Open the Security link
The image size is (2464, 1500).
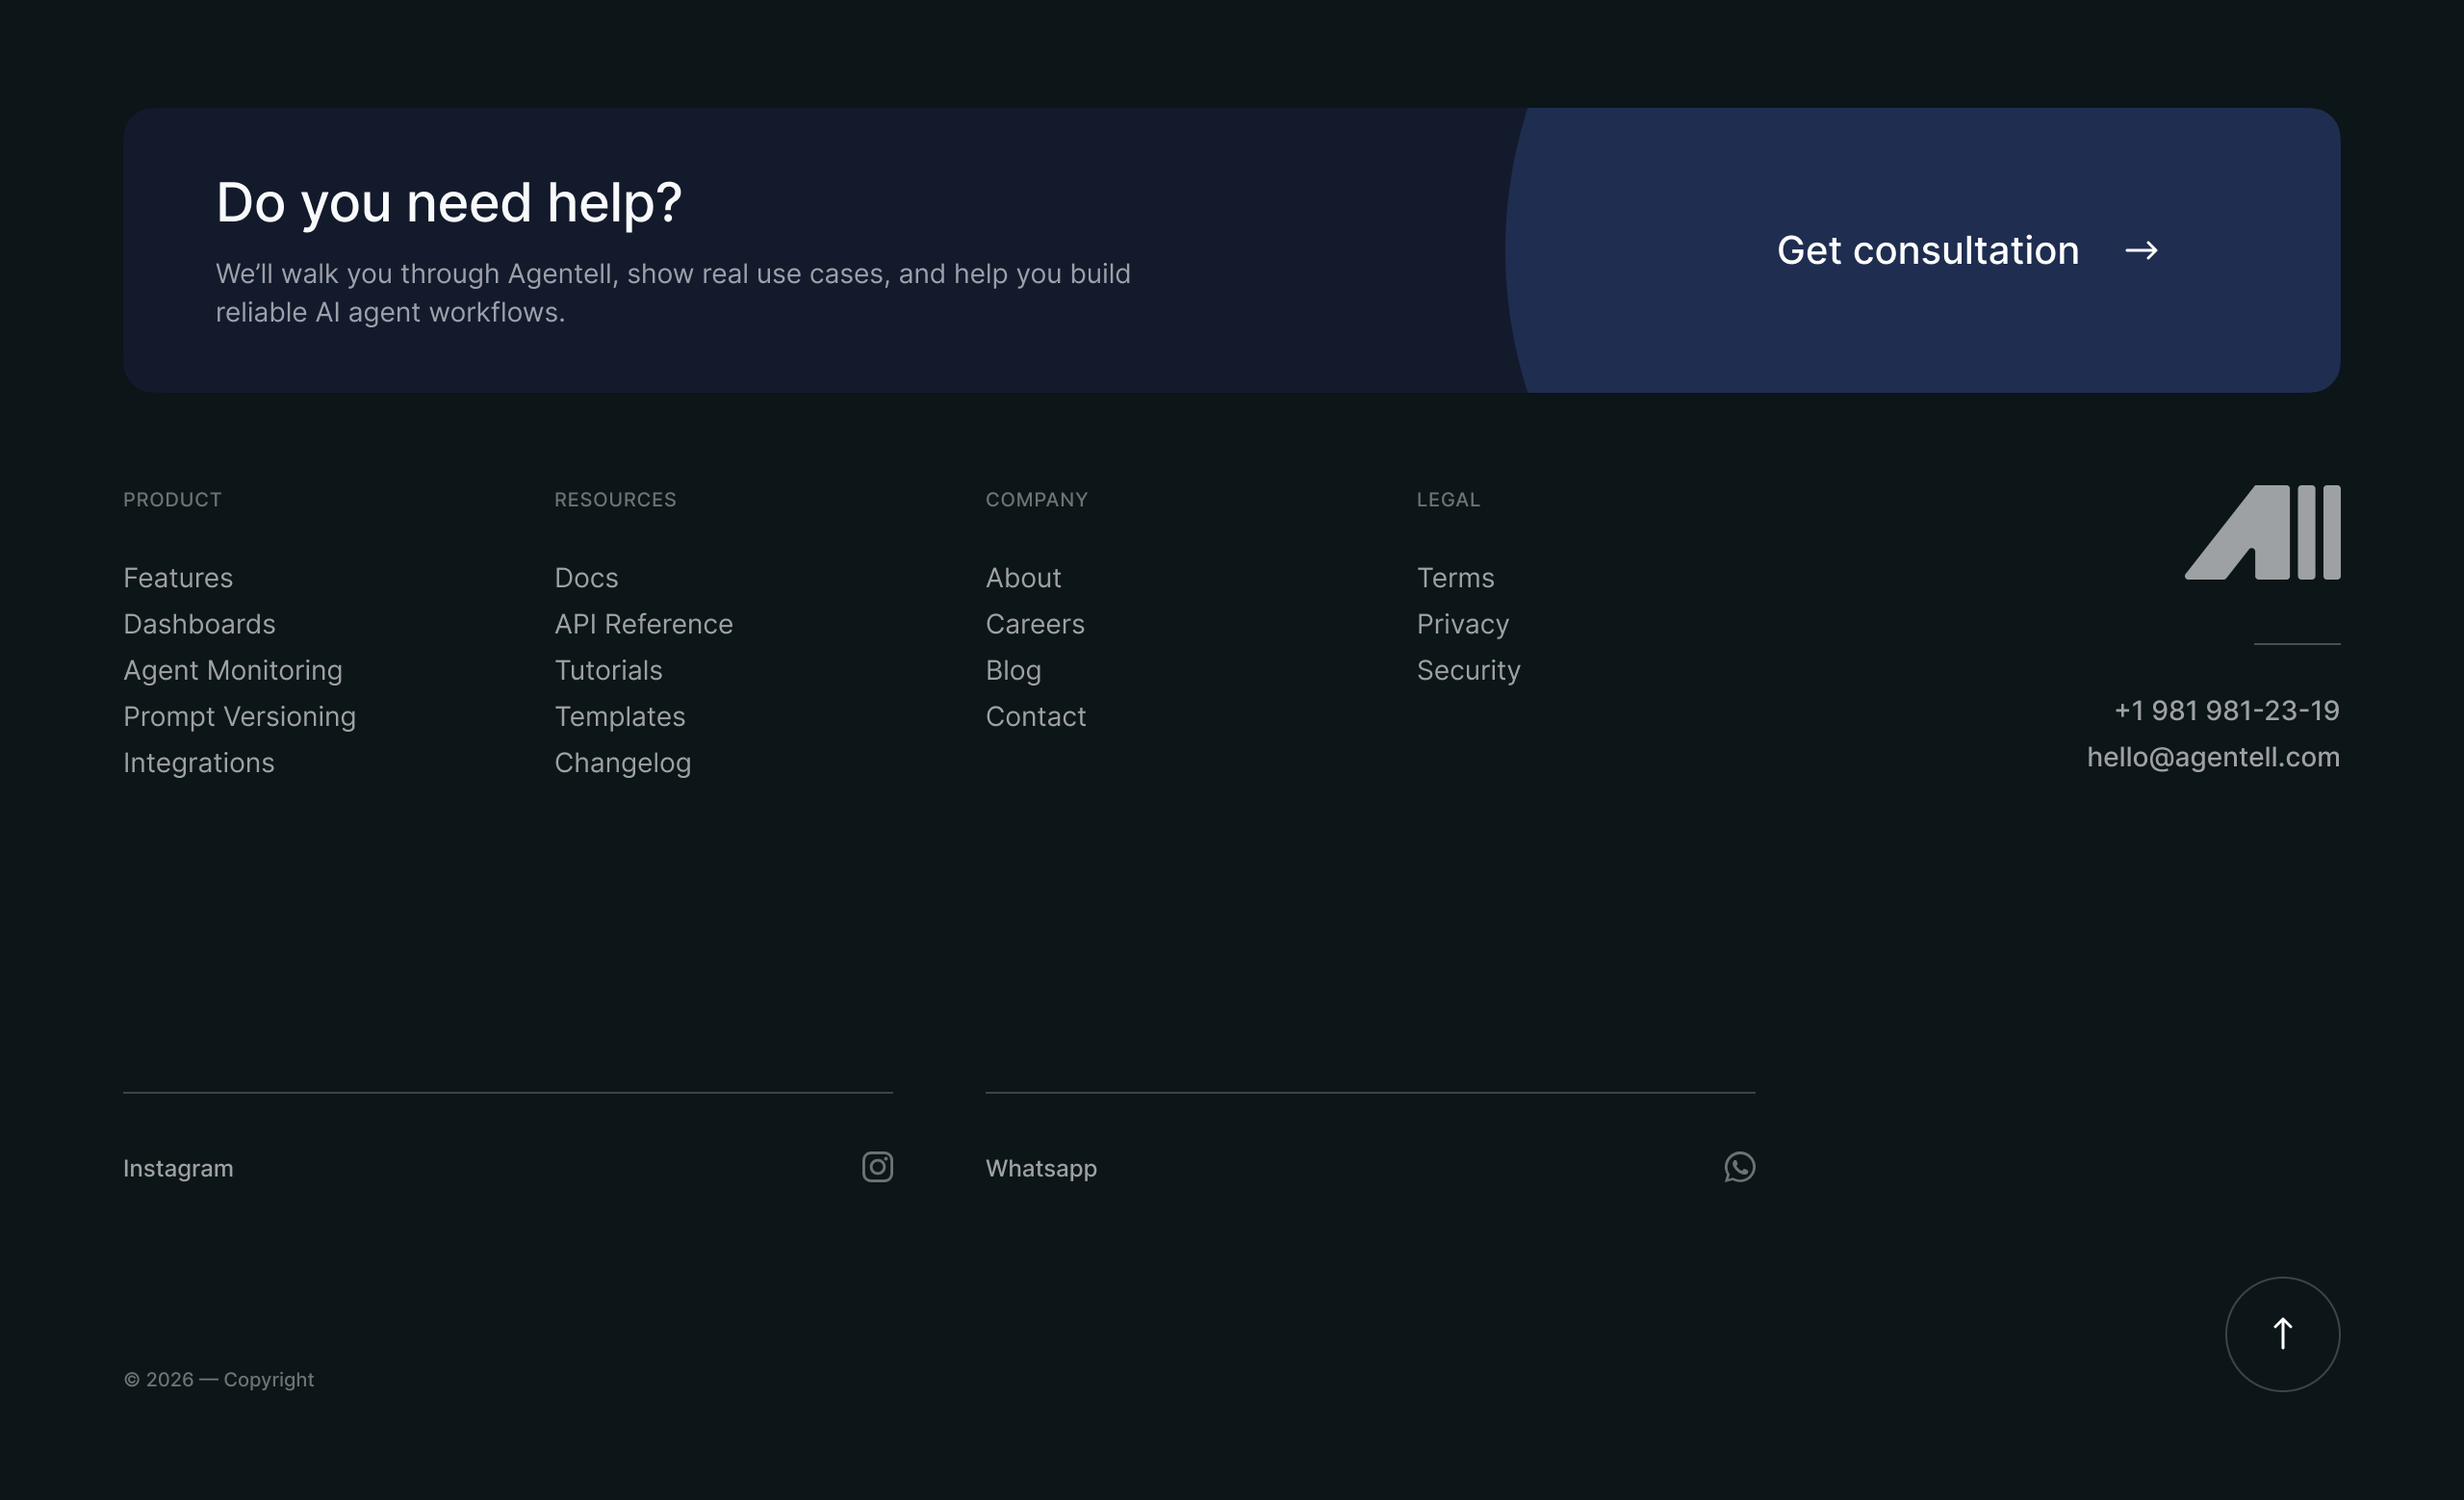point(1468,670)
